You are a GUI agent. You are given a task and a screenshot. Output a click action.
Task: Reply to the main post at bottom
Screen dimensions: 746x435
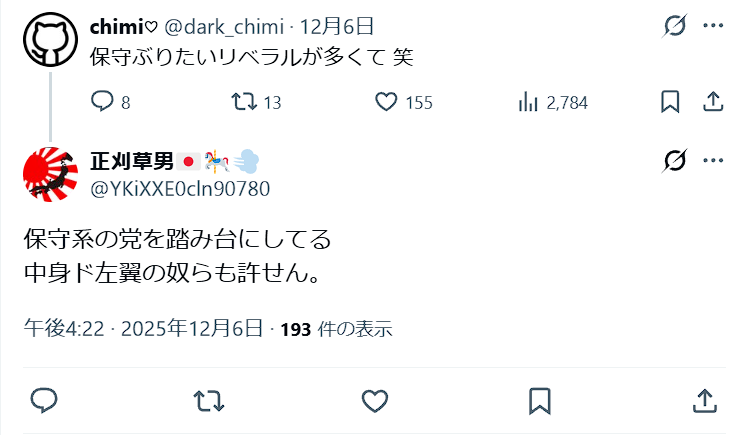[x=44, y=401]
